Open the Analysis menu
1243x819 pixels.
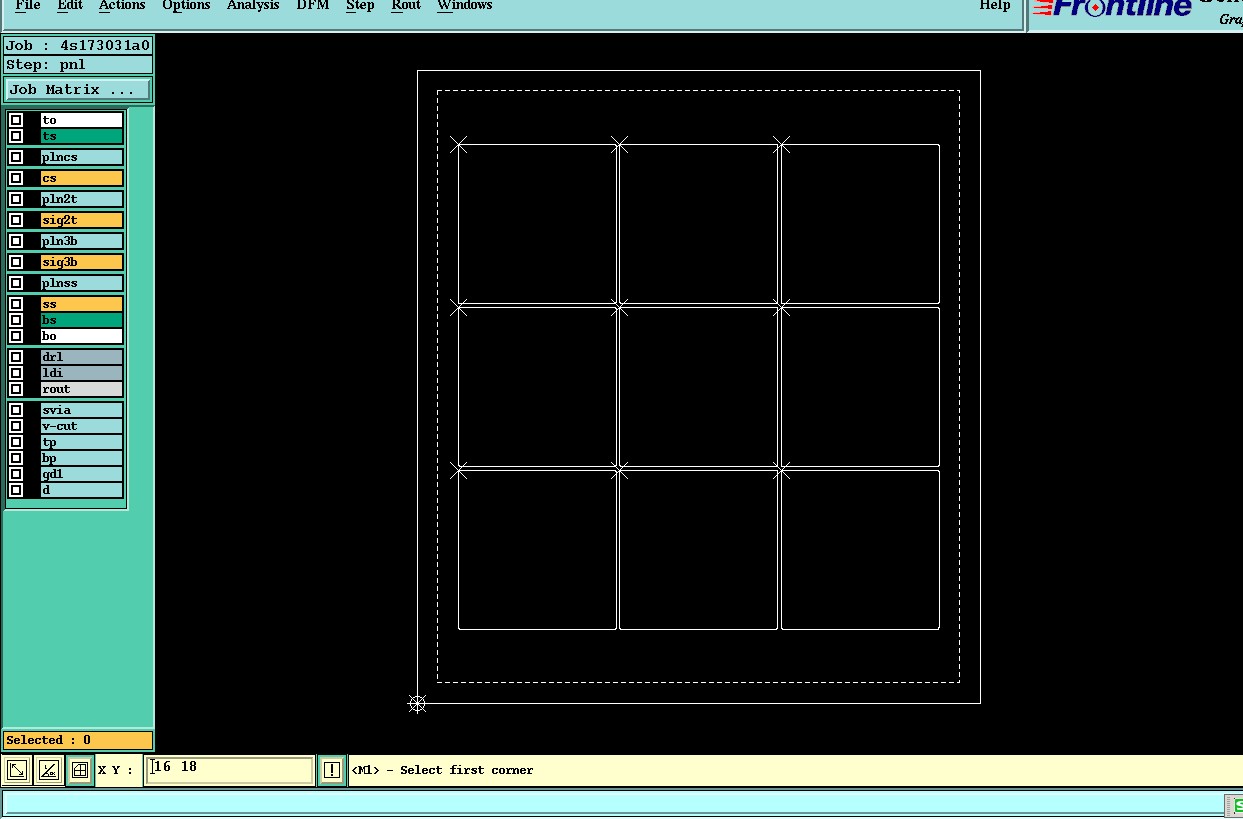click(253, 6)
